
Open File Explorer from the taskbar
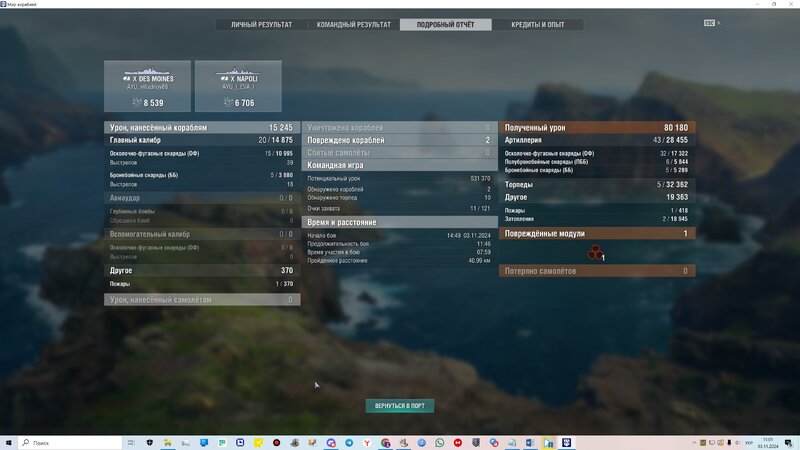pyautogui.click(x=167, y=442)
